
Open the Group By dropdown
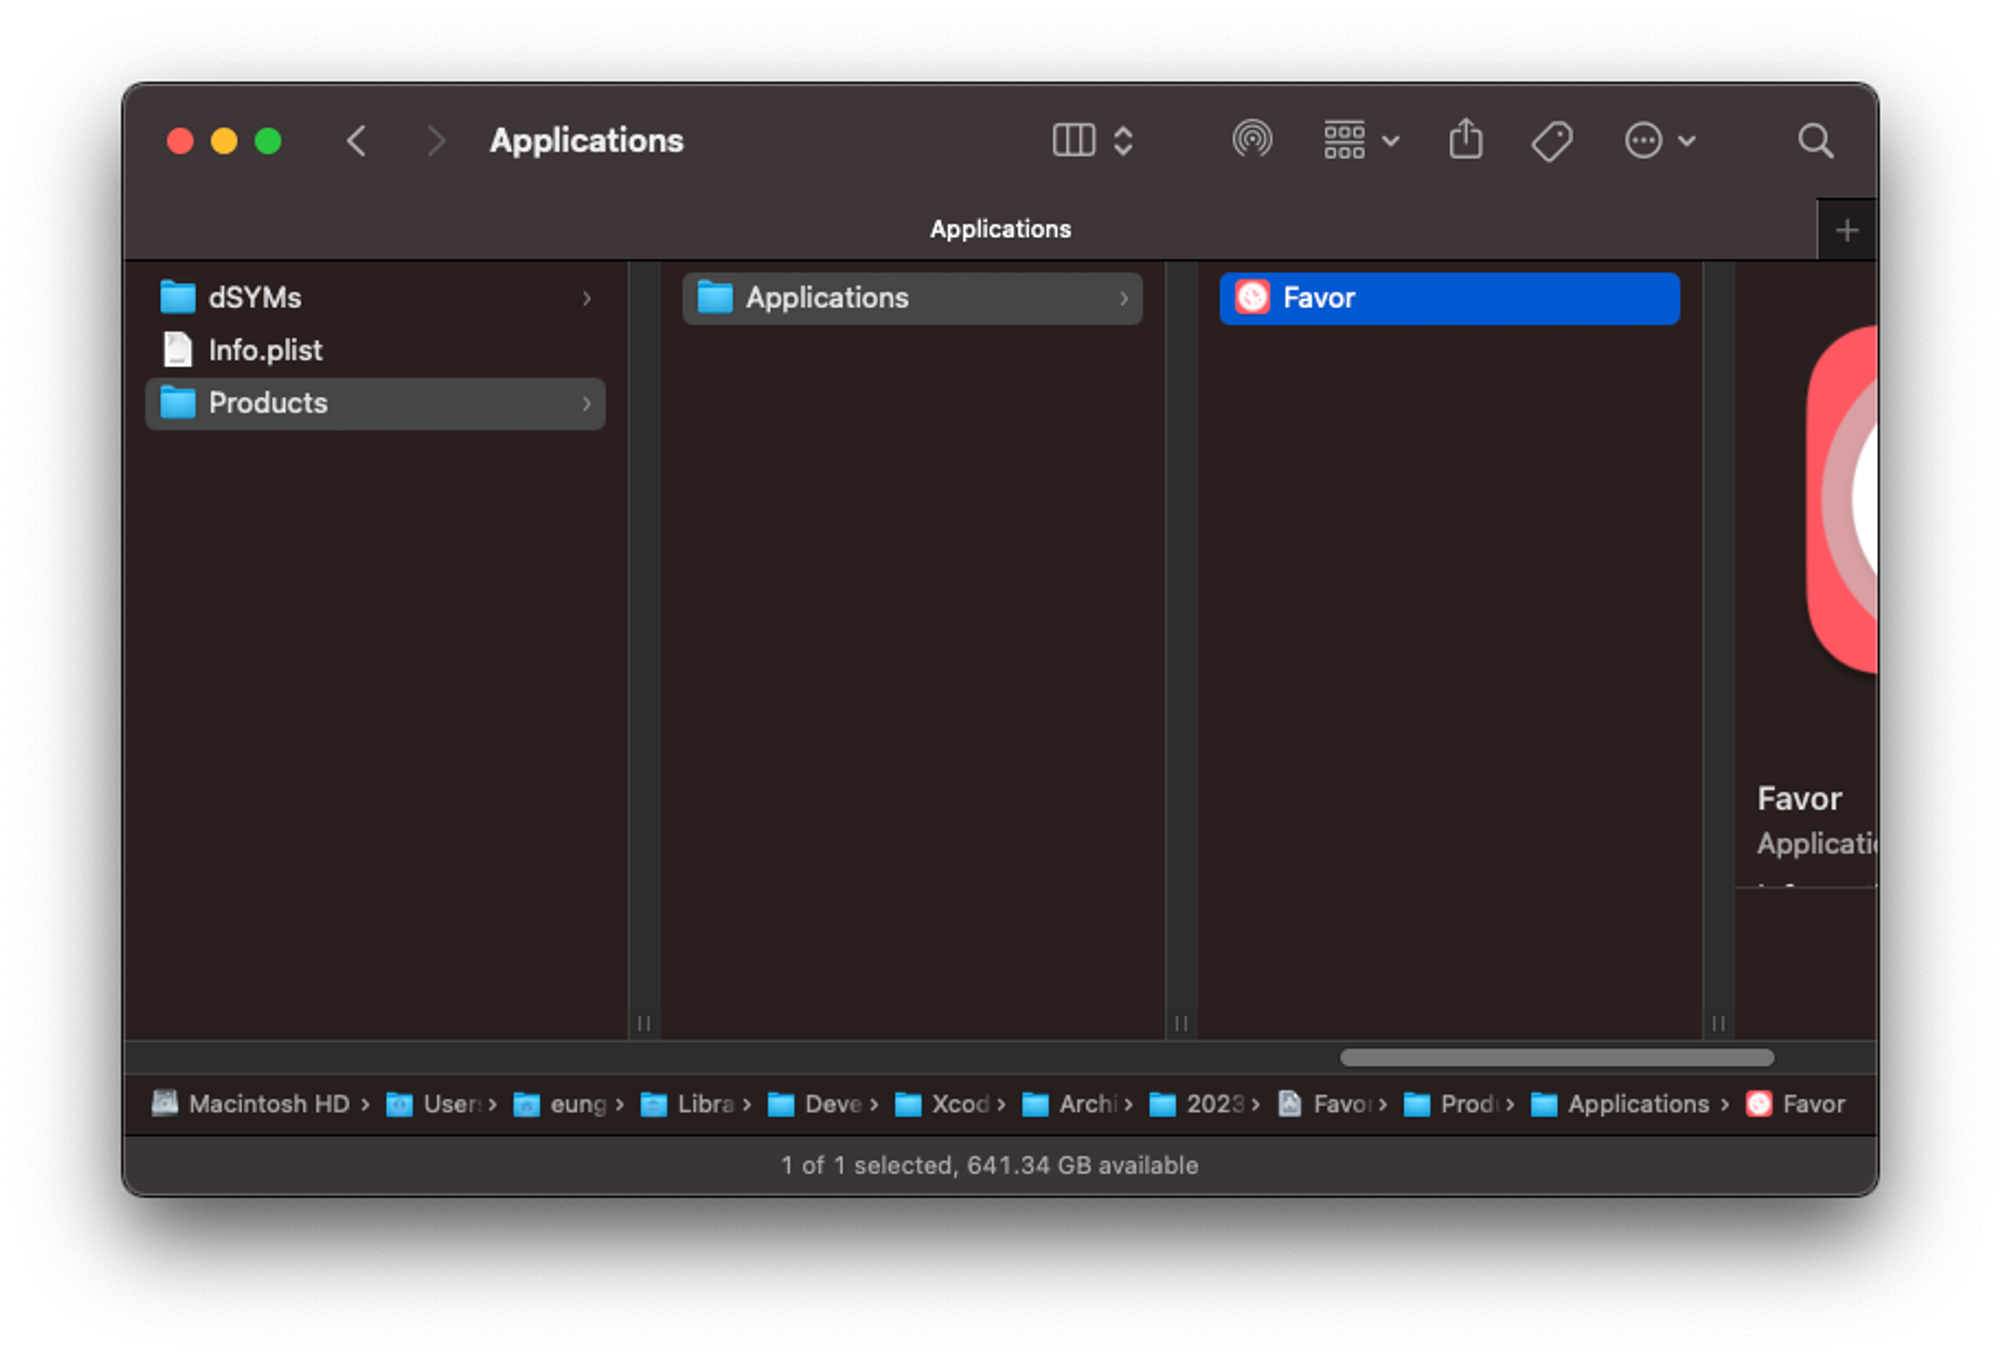click(1360, 140)
